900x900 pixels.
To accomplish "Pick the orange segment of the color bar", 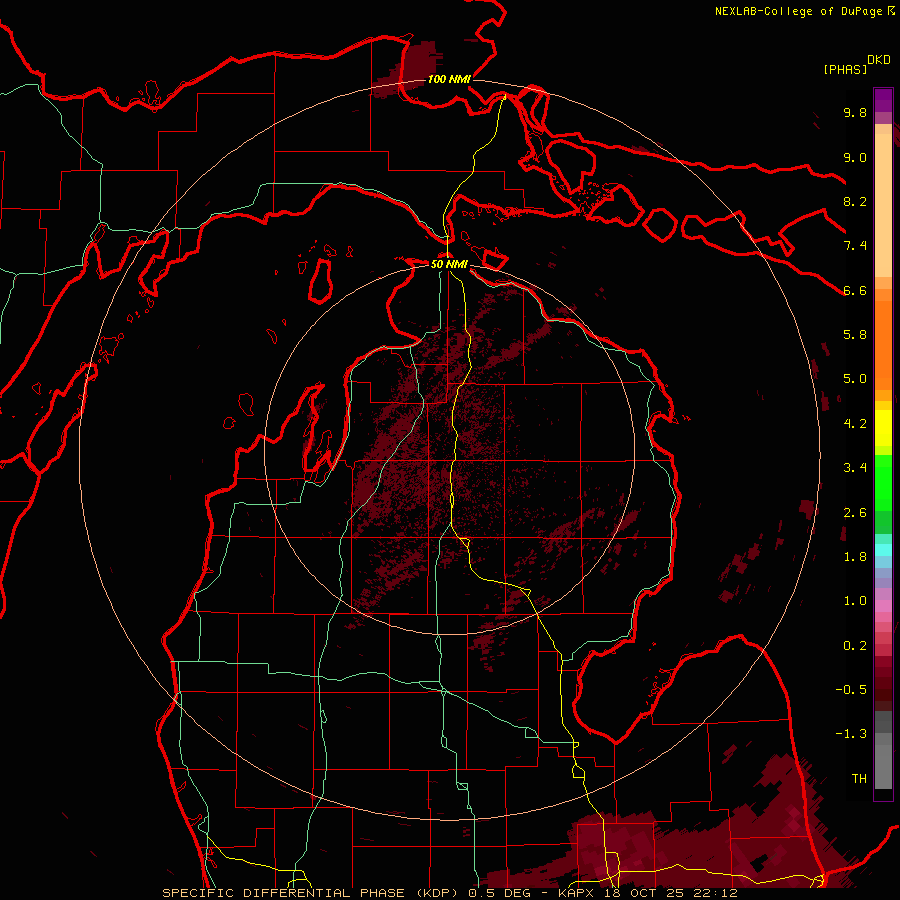I will tap(883, 346).
